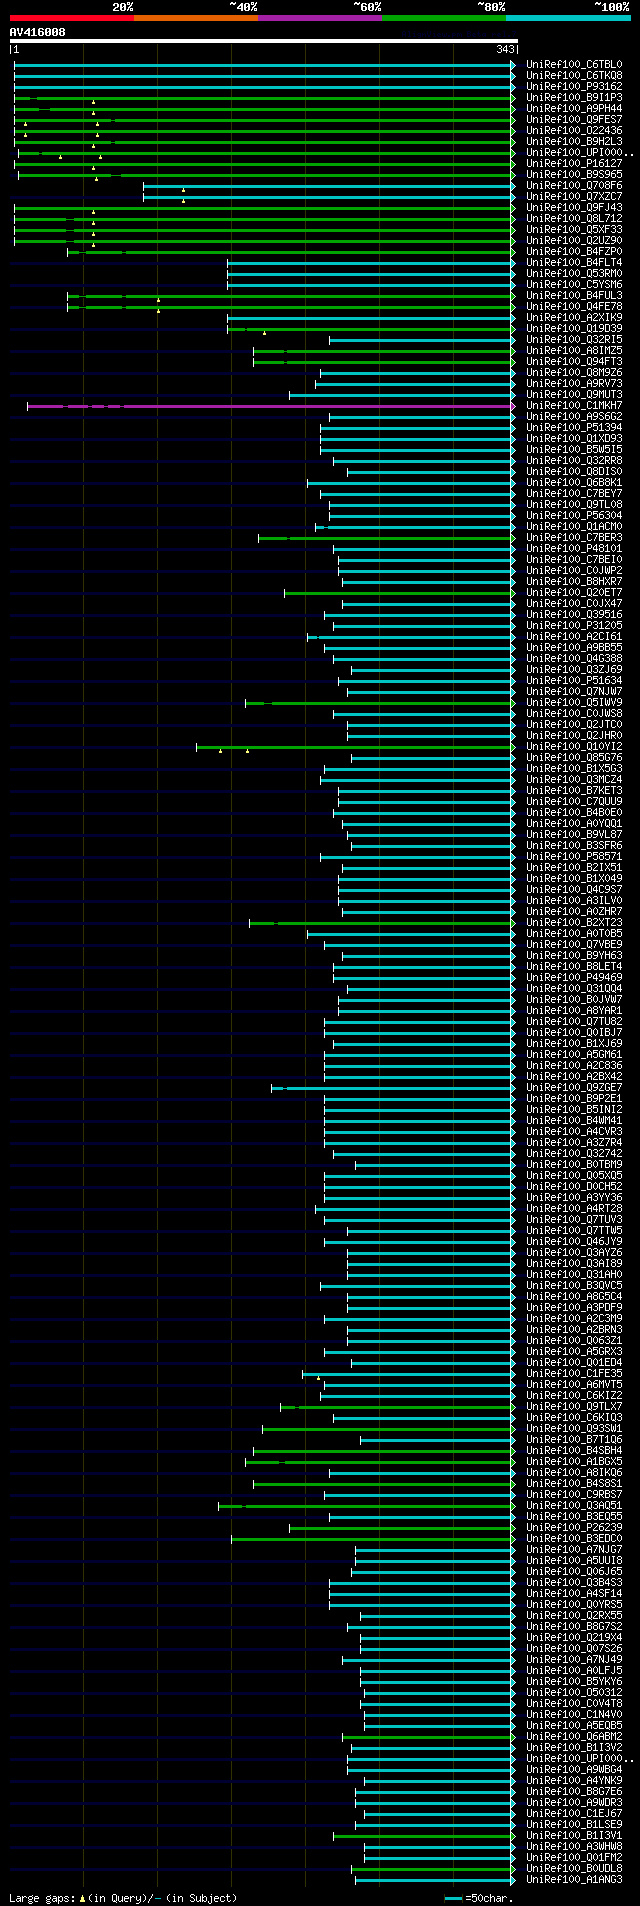
Task: Select hit label UniRef100_Q6B8K1
Action: 574,483
